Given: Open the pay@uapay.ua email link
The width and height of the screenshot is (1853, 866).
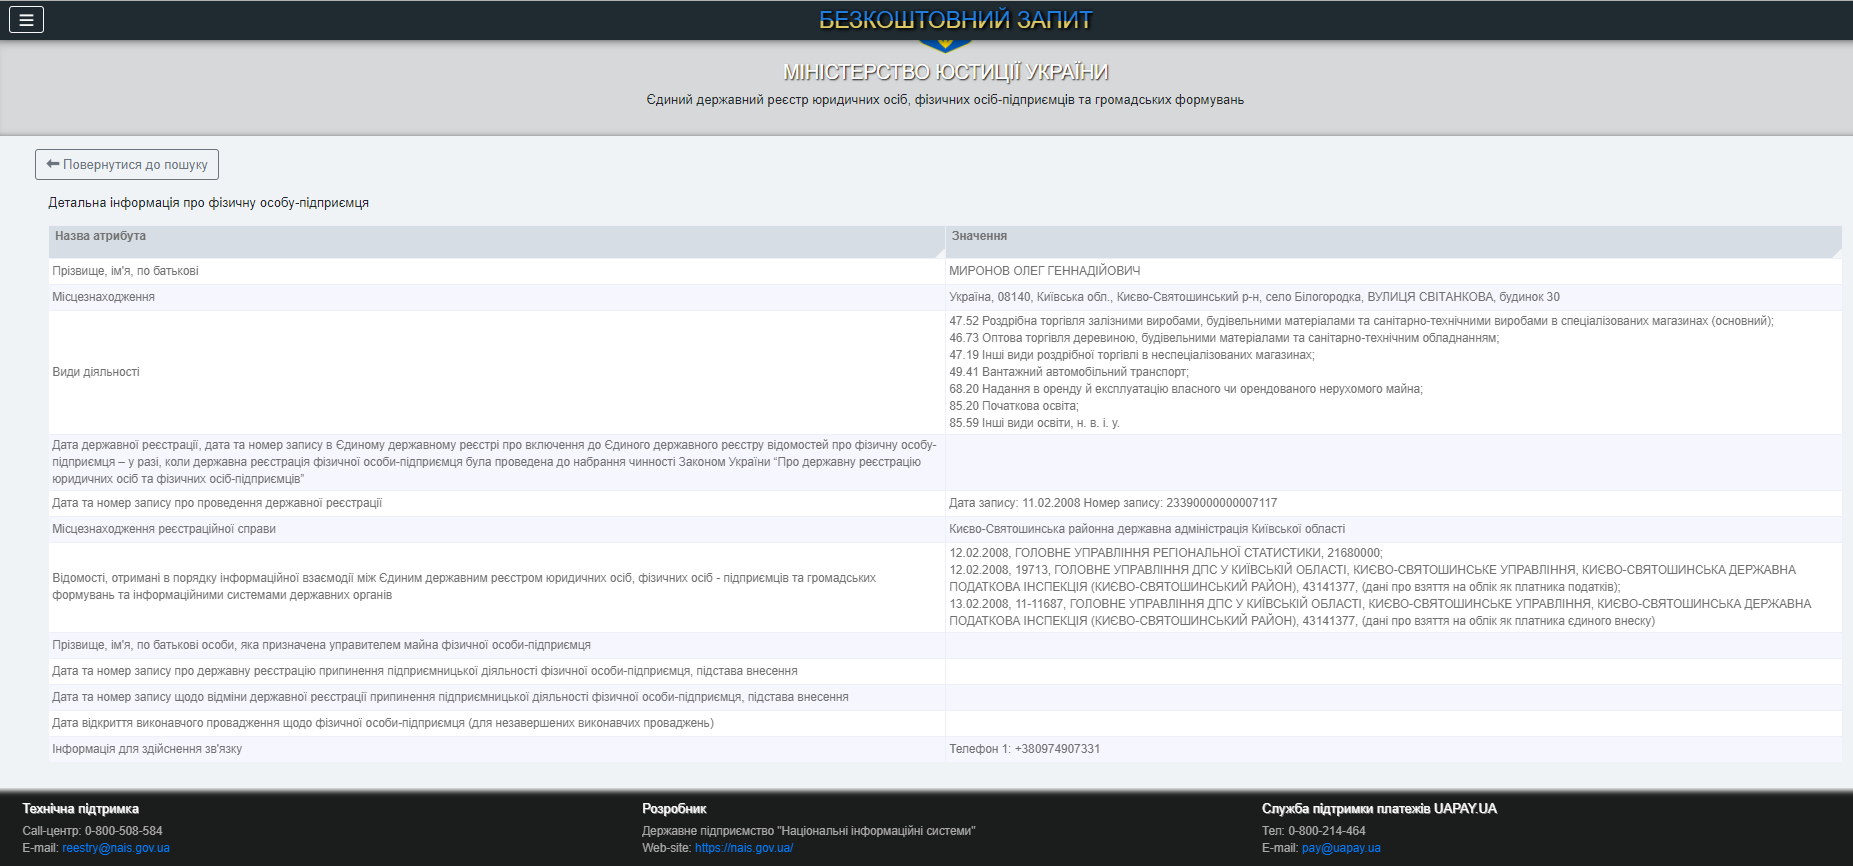Looking at the screenshot, I should pos(1341,848).
